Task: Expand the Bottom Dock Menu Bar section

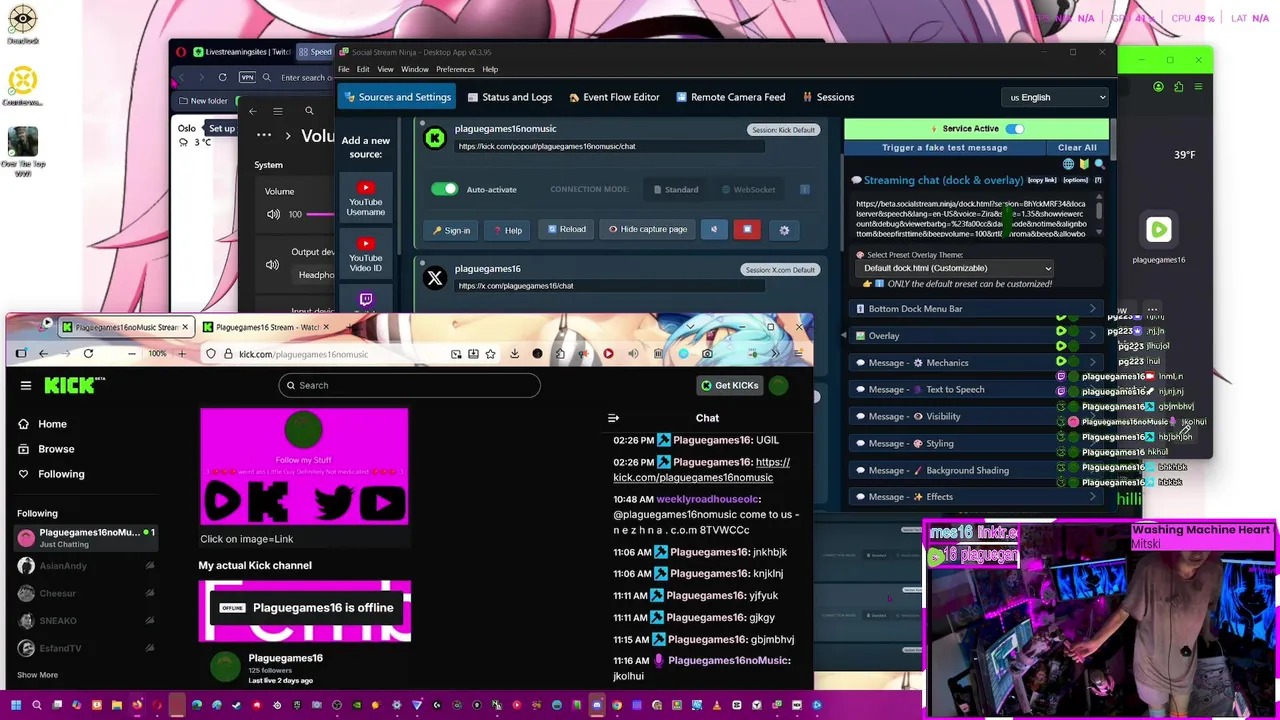Action: pos(976,309)
